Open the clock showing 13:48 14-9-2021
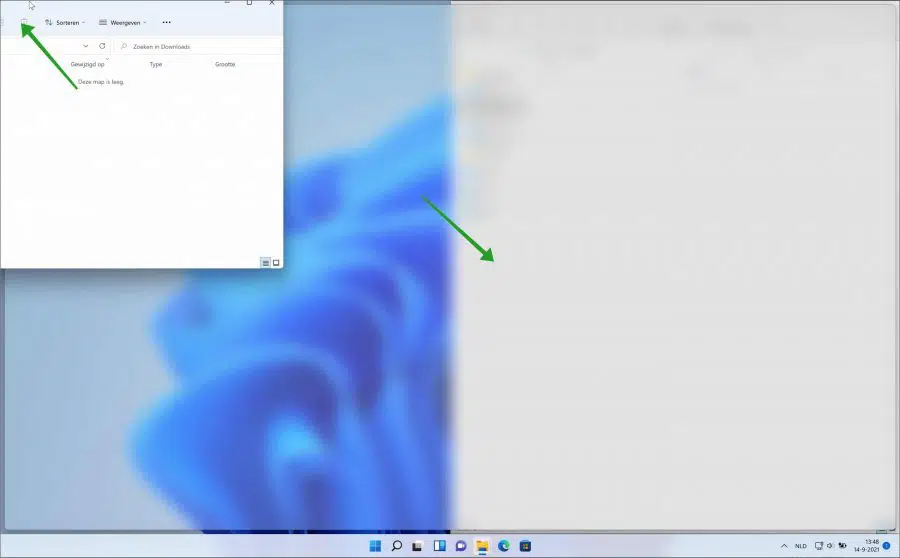900x558 pixels. 866,546
